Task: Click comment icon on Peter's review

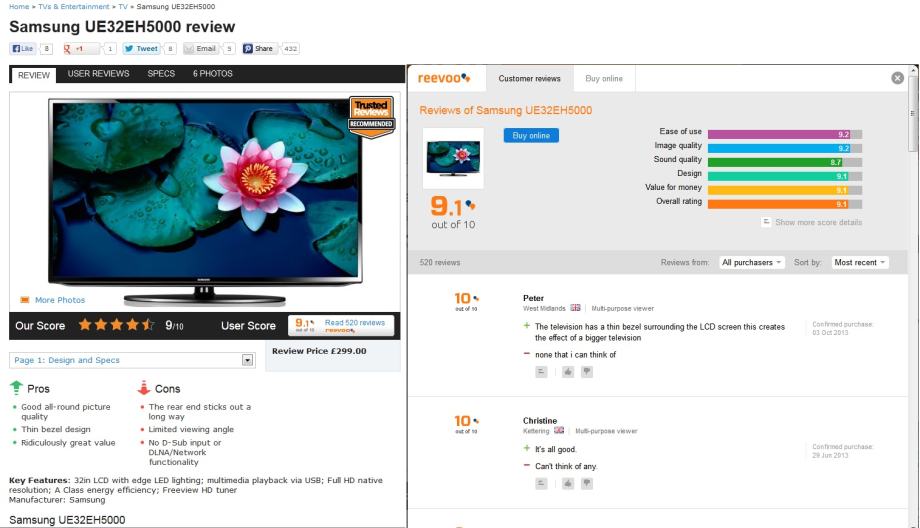Action: pyautogui.click(x=541, y=372)
